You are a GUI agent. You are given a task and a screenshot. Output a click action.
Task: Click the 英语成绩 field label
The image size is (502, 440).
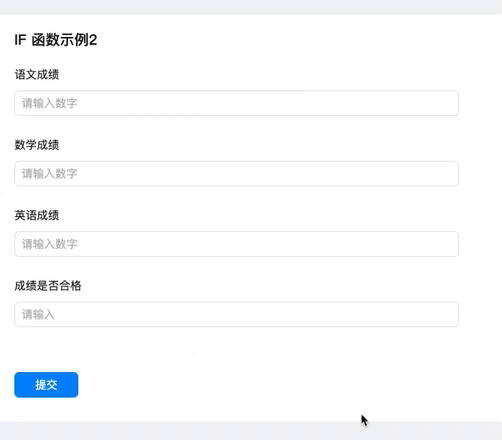37,215
